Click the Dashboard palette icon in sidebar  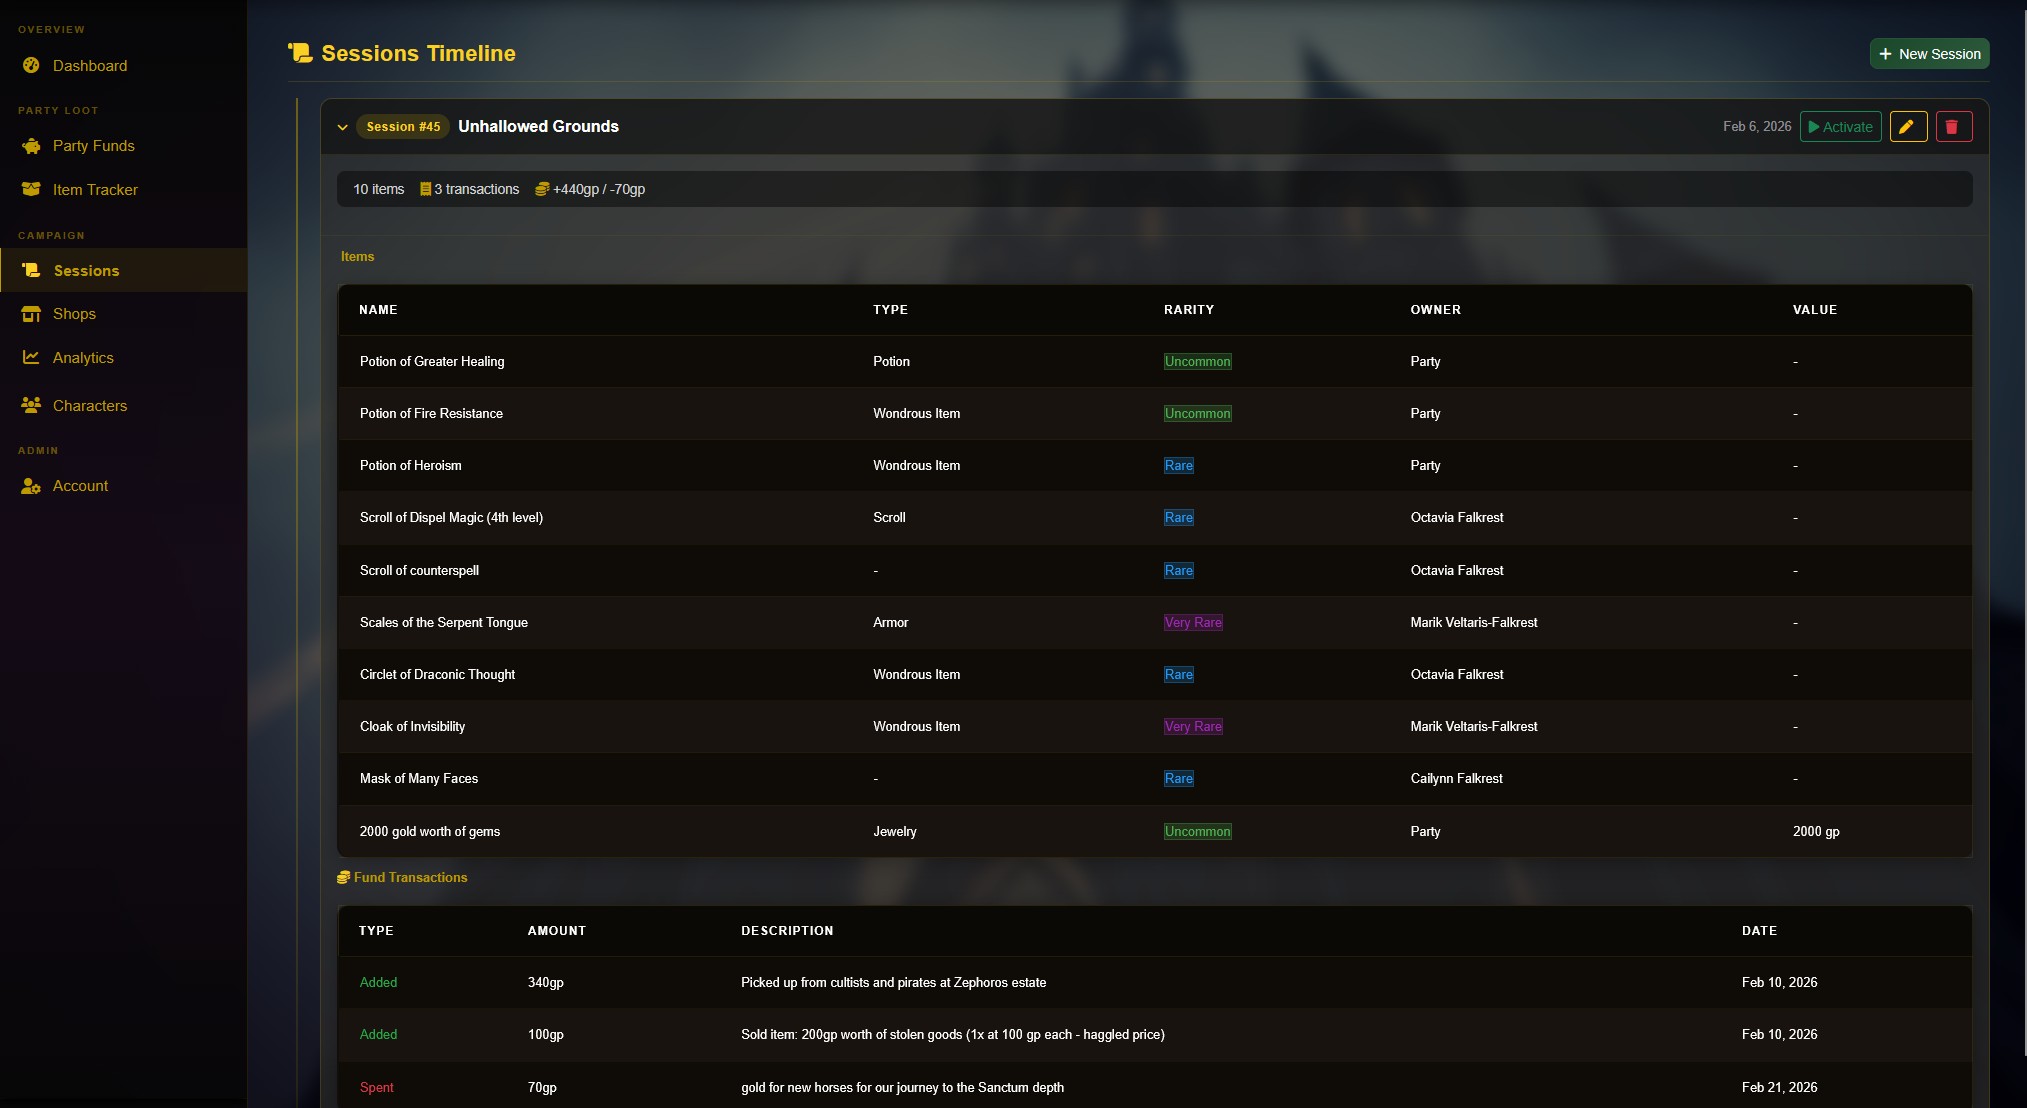click(31, 65)
